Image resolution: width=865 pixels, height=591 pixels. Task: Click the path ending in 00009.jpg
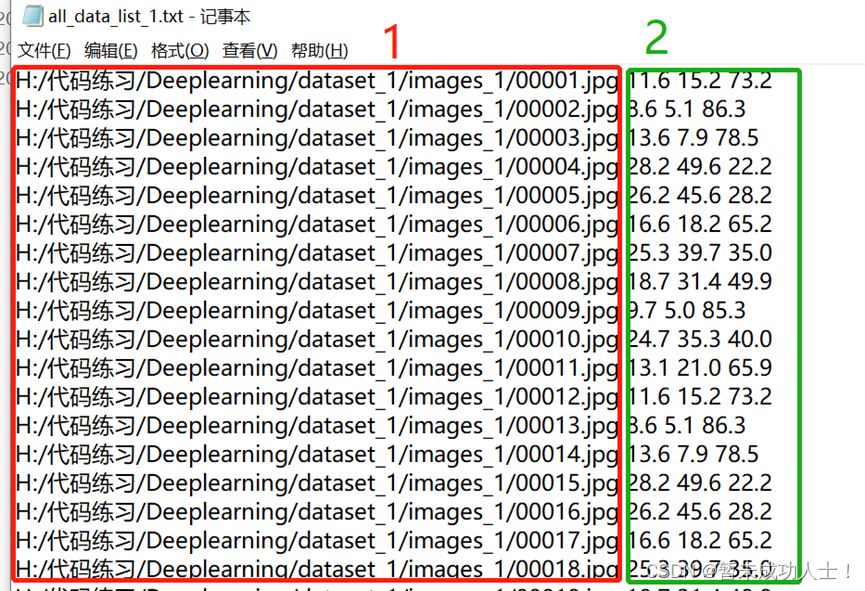pos(317,311)
